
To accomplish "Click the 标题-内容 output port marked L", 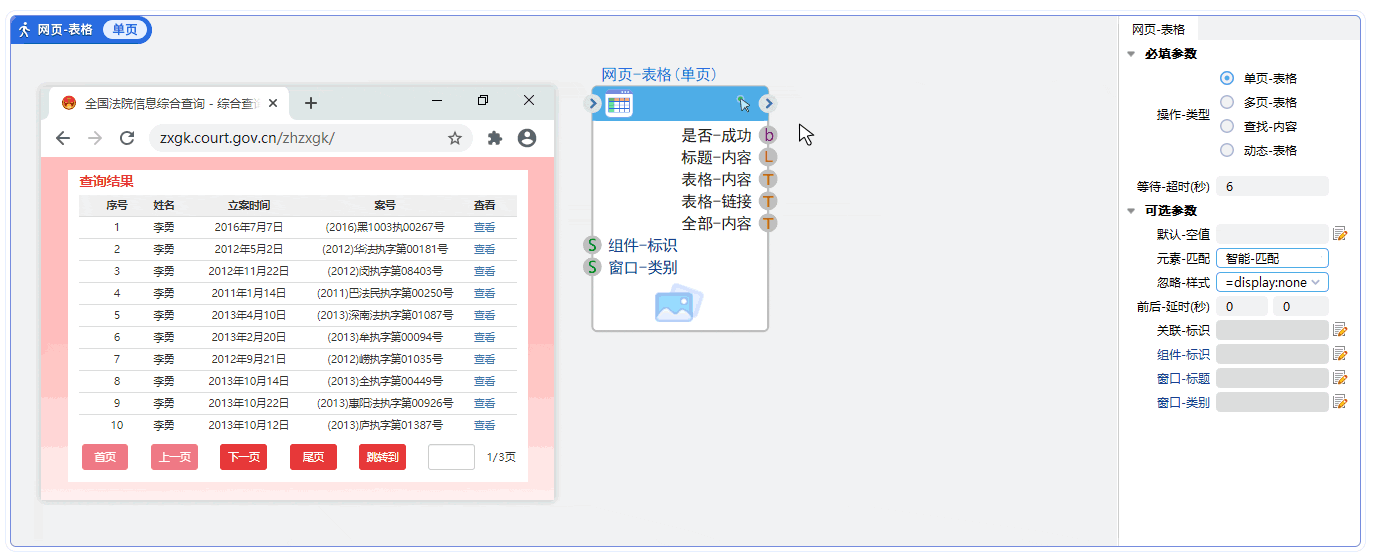I will click(768, 157).
